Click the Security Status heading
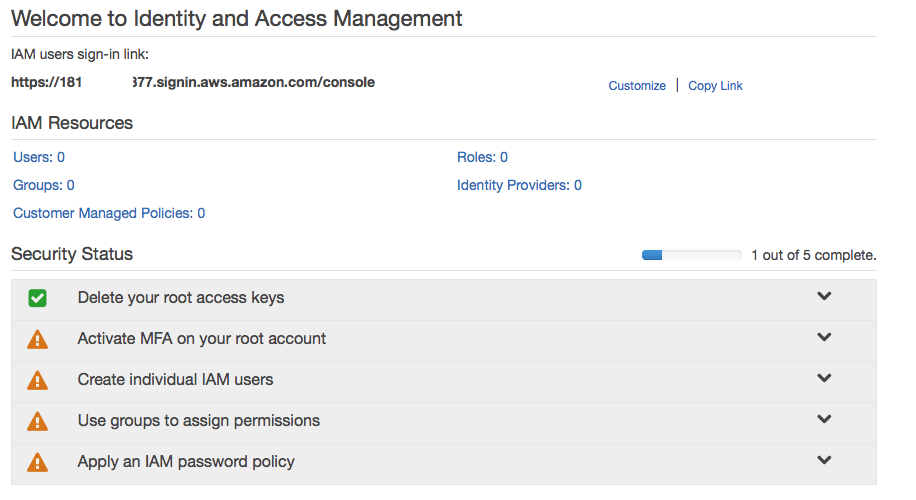Image resolution: width=916 pixels, height=500 pixels. tap(72, 254)
